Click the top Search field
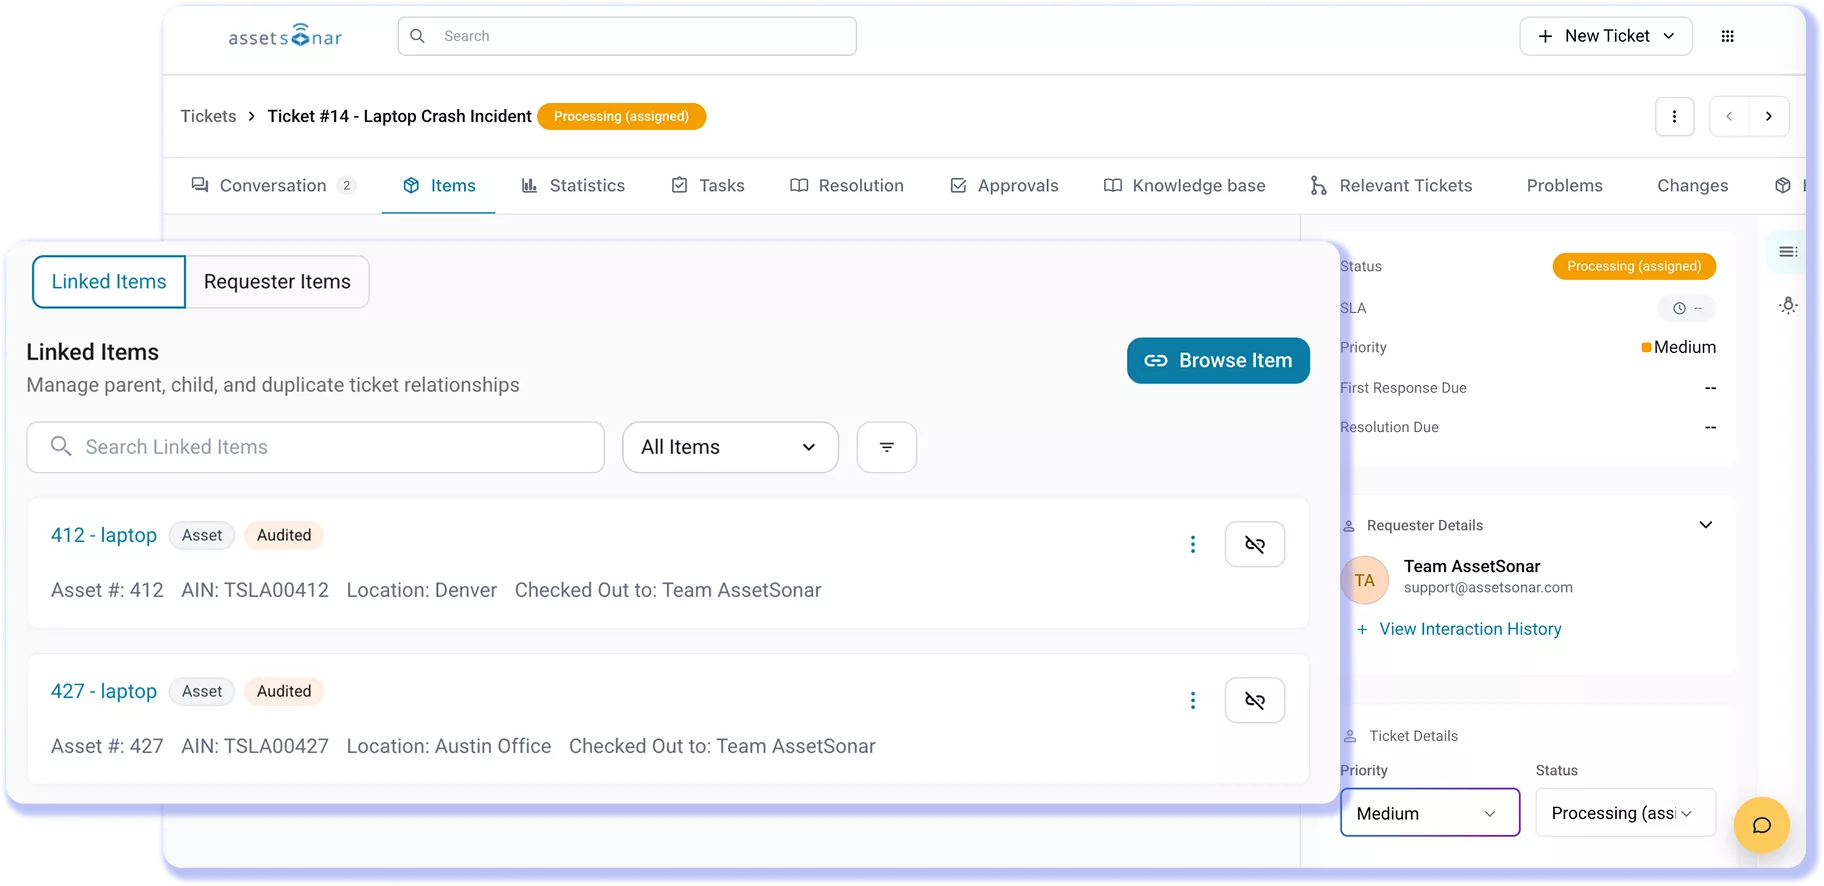Screen dimensions: 1824x886 pos(627,36)
